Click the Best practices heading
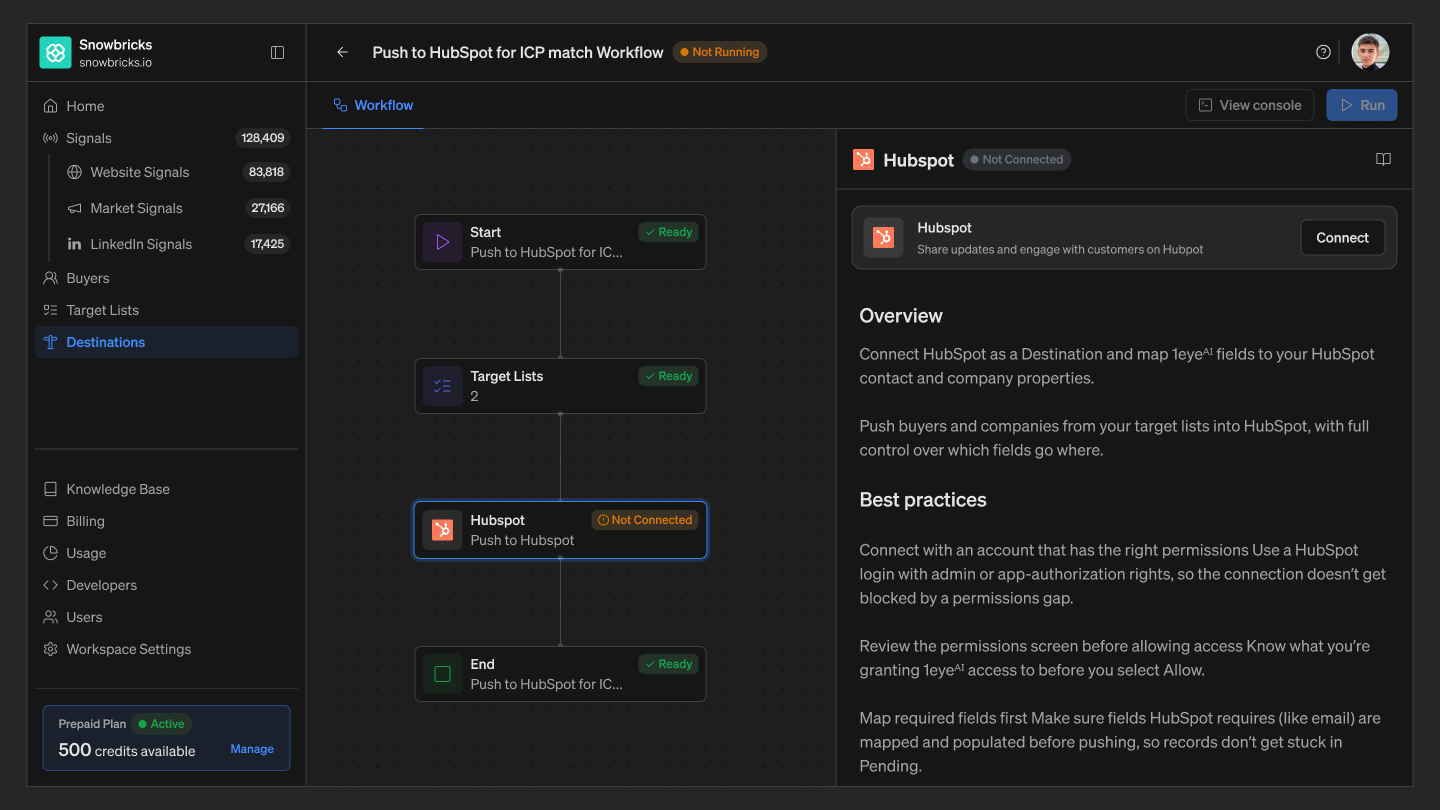 coord(923,500)
